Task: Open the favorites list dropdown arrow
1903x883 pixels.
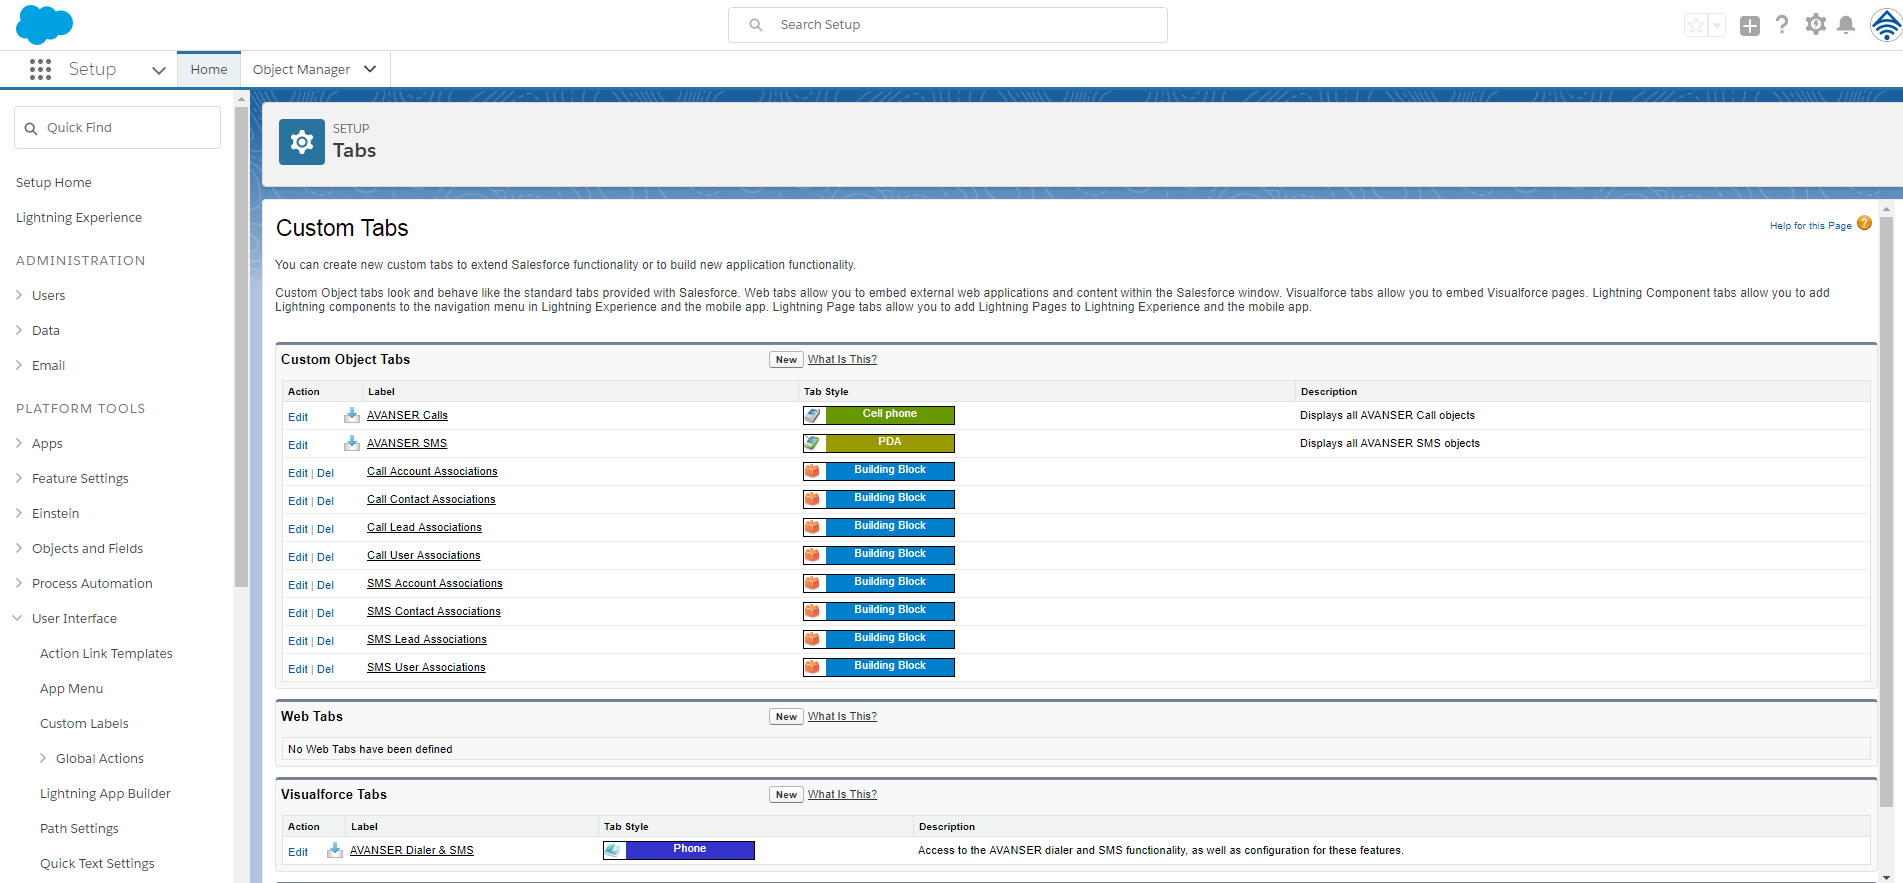Action: tap(1717, 25)
